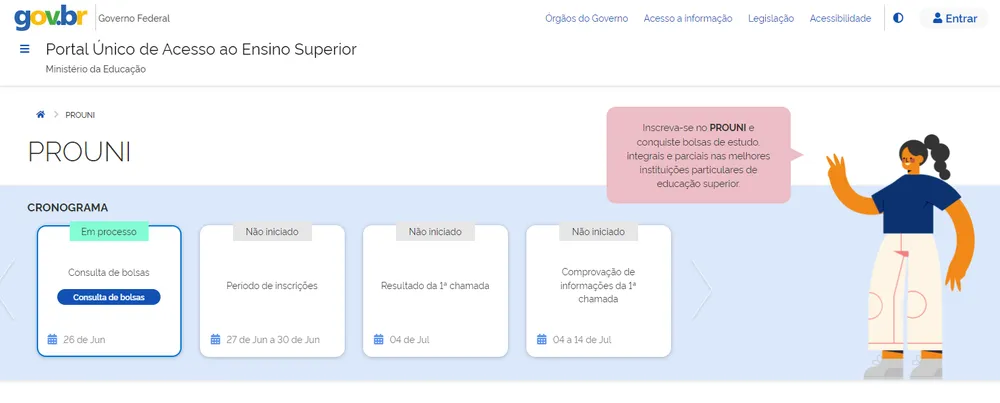This screenshot has height=403, width=1000.
Task: Select the Período de inscrições card
Action: pyautogui.click(x=272, y=291)
